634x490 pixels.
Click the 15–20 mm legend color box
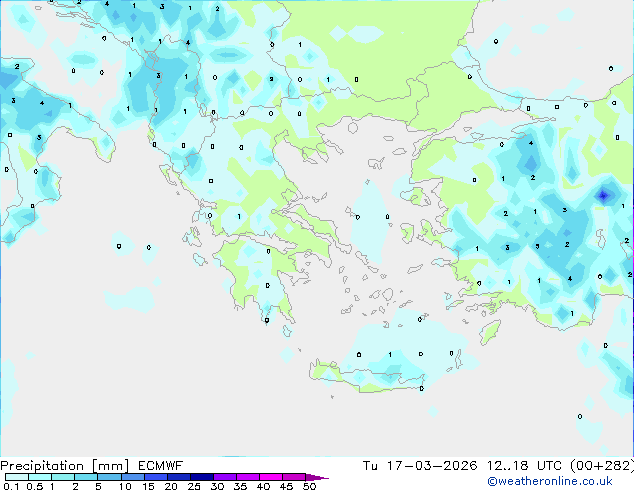pyautogui.click(x=156, y=477)
